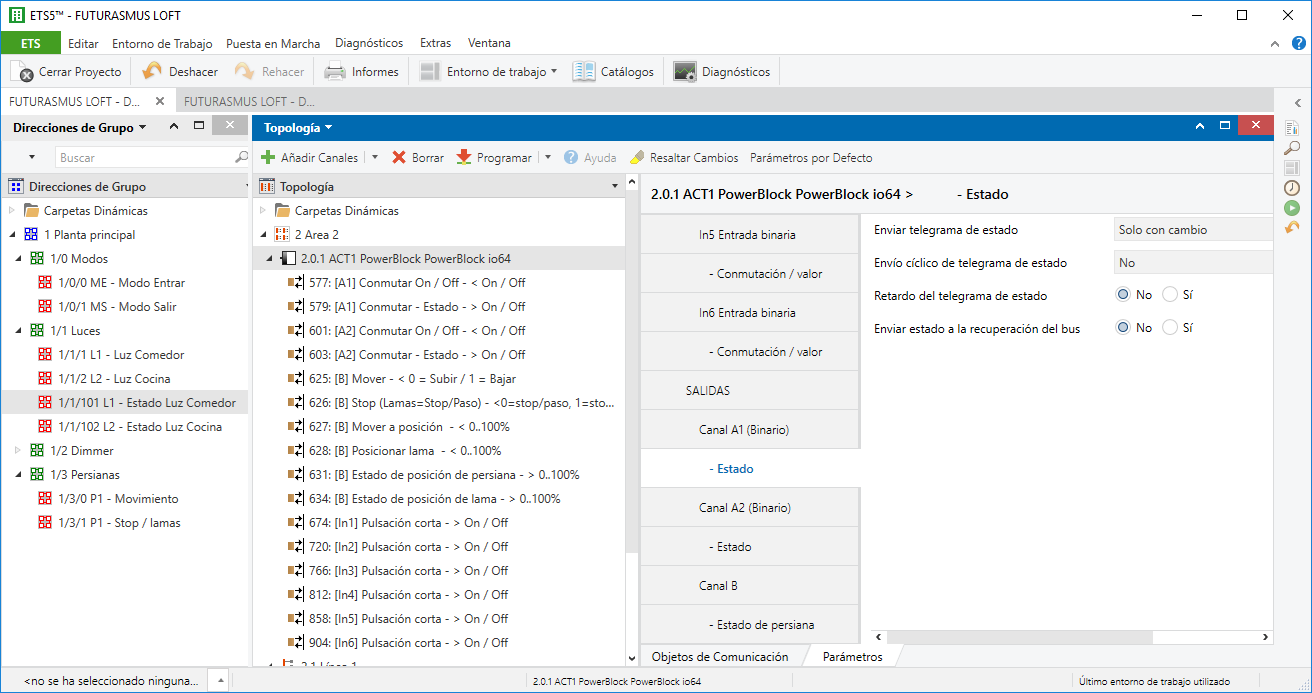Click Resaltar Cambios highlighter icon
Viewport: 1312px width, 693px height.
(637, 158)
